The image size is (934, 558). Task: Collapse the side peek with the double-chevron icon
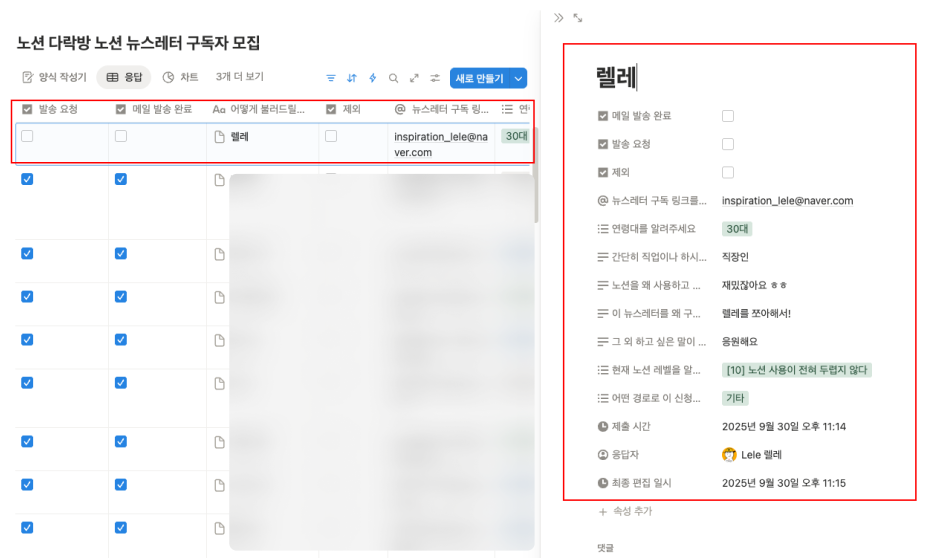(558, 18)
